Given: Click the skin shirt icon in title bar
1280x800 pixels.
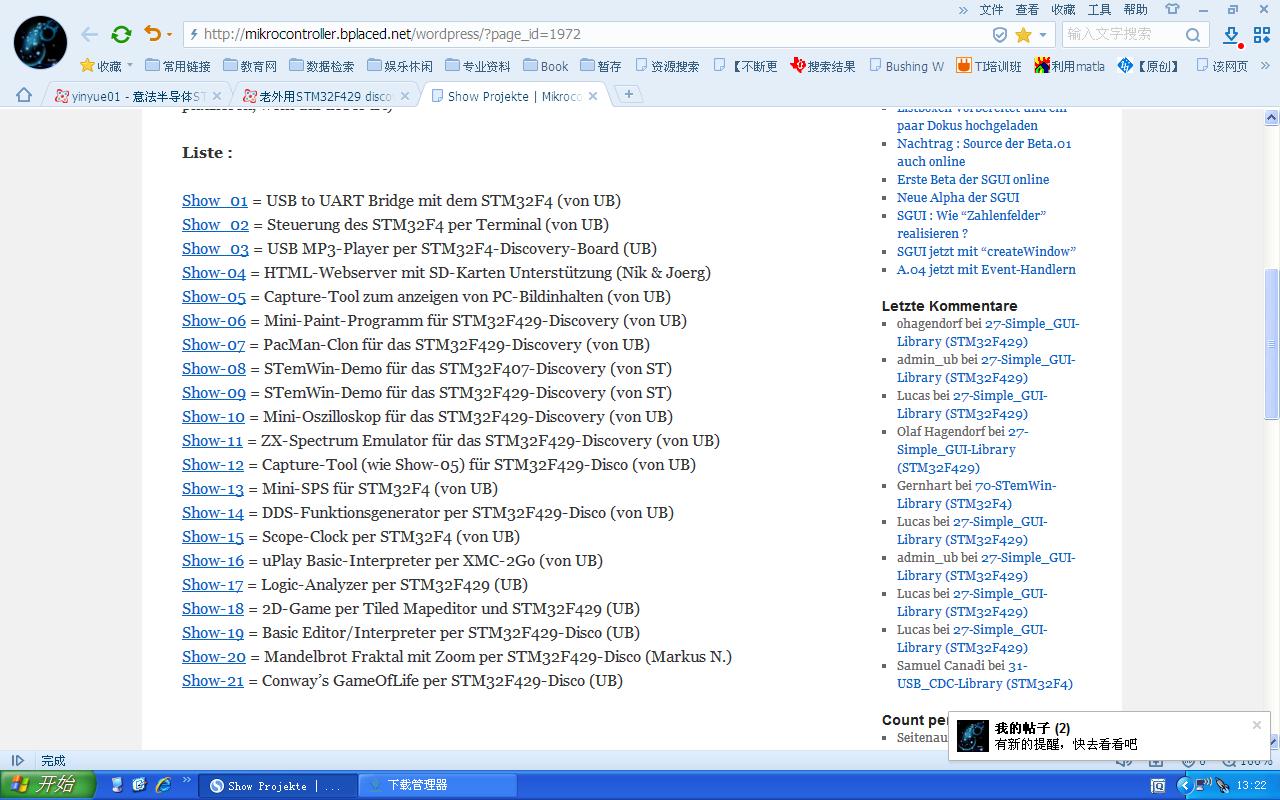Looking at the screenshot, I should (1172, 9).
